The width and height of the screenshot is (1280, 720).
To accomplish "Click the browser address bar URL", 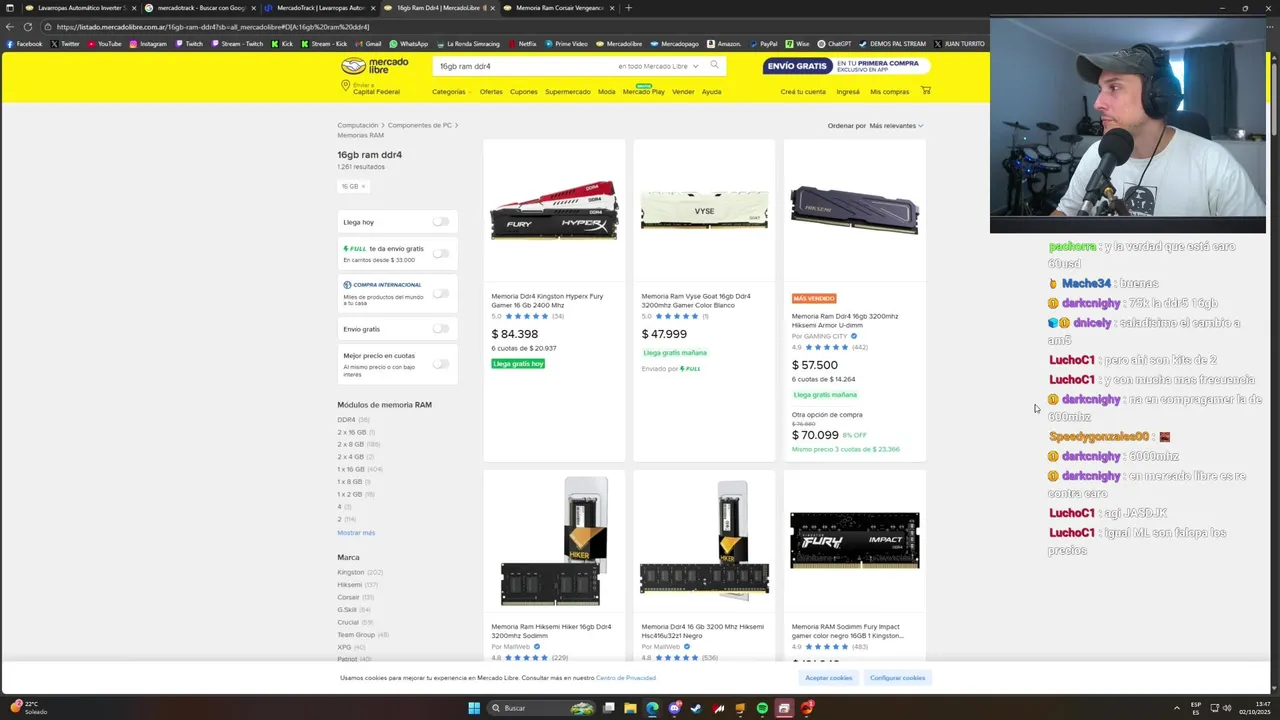I will (213, 27).
